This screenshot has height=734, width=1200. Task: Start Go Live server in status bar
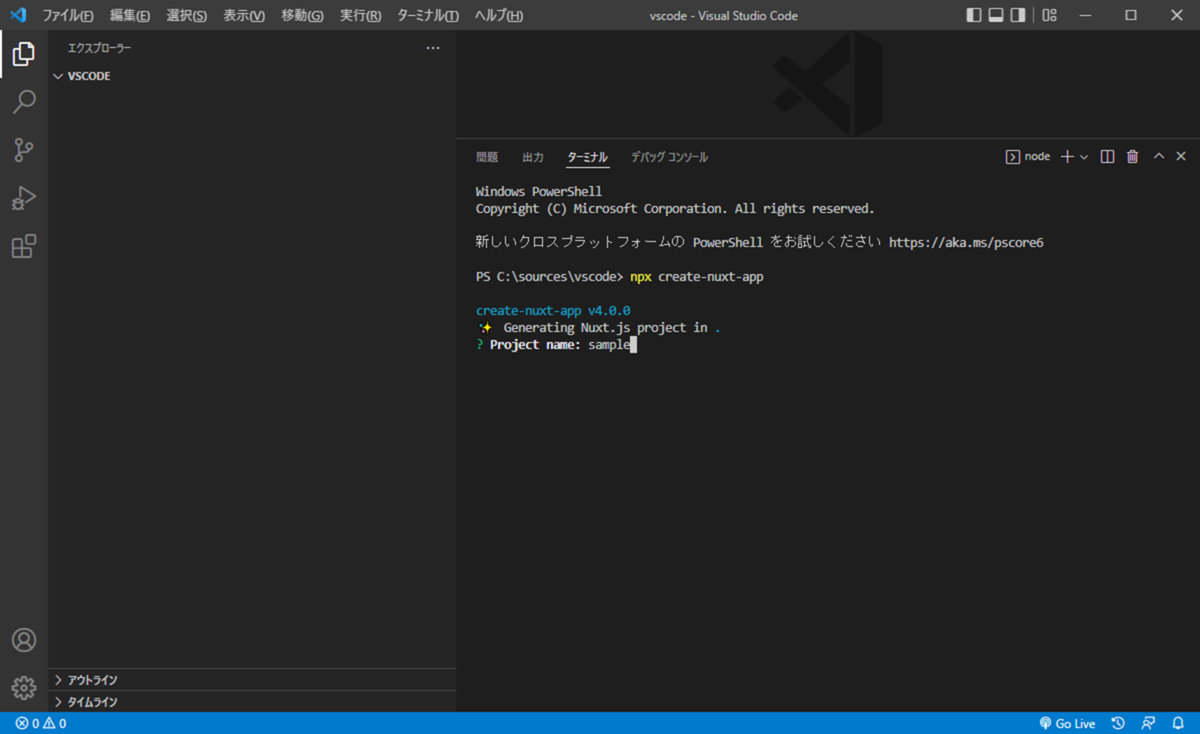click(x=1067, y=723)
